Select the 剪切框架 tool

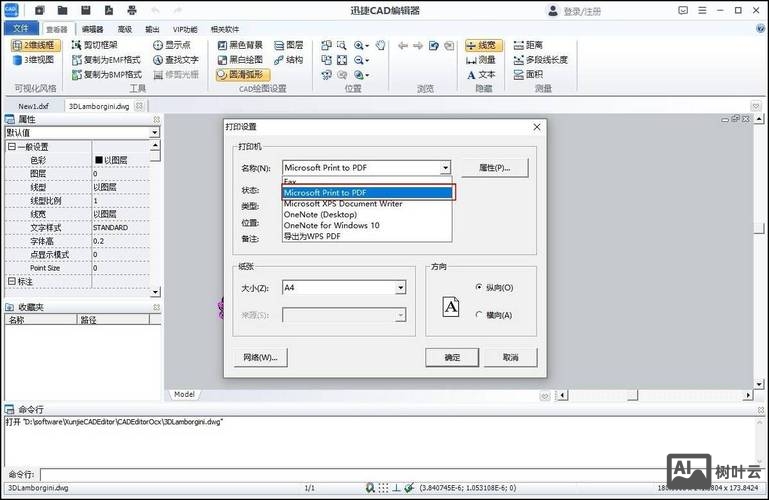click(x=95, y=45)
